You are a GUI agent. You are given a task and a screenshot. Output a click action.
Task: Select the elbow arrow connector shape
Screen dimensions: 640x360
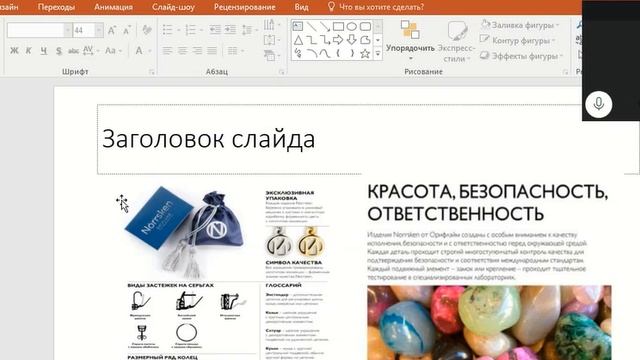(x=325, y=40)
